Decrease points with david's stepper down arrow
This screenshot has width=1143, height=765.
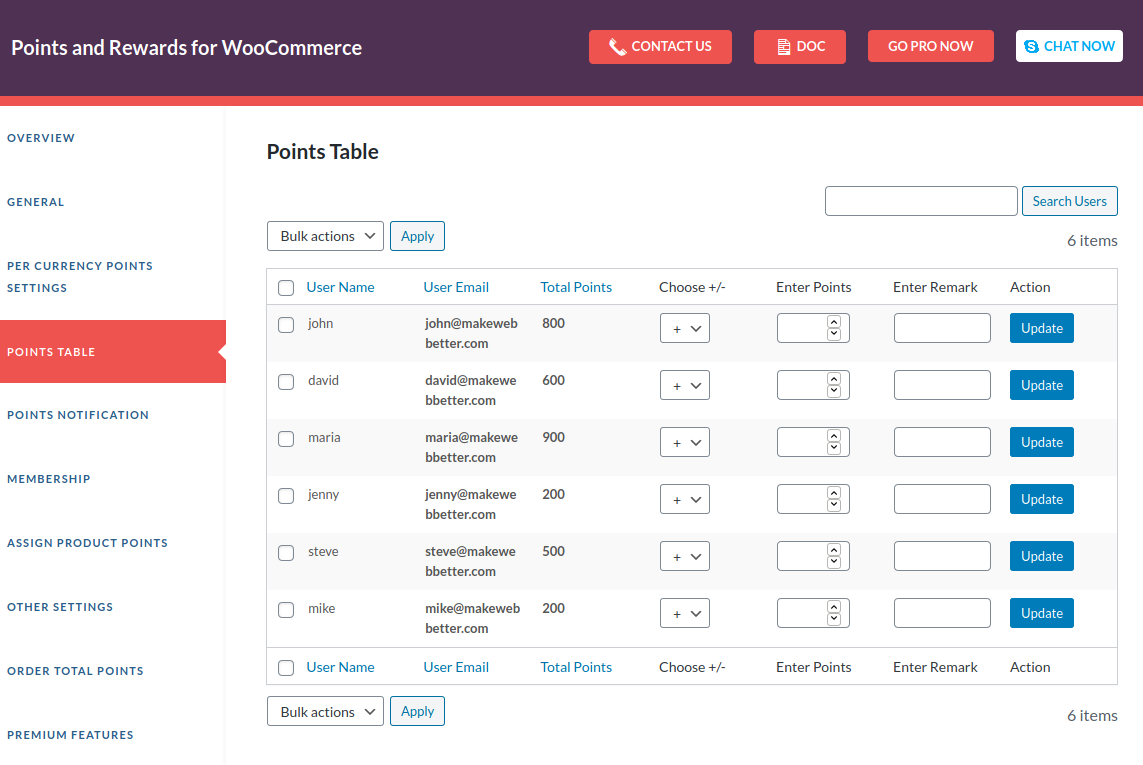click(x=834, y=392)
